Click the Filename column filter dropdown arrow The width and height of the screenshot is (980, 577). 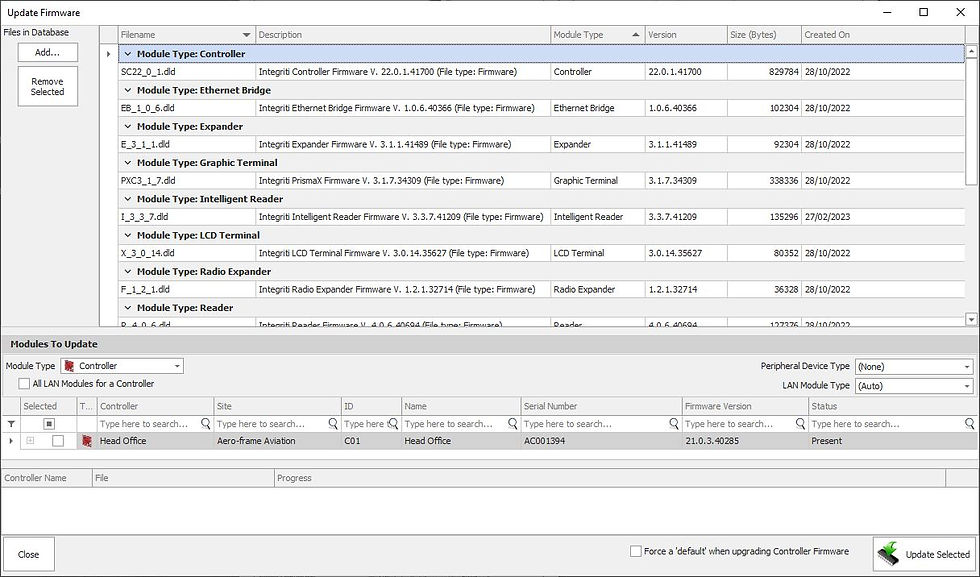tap(246, 35)
